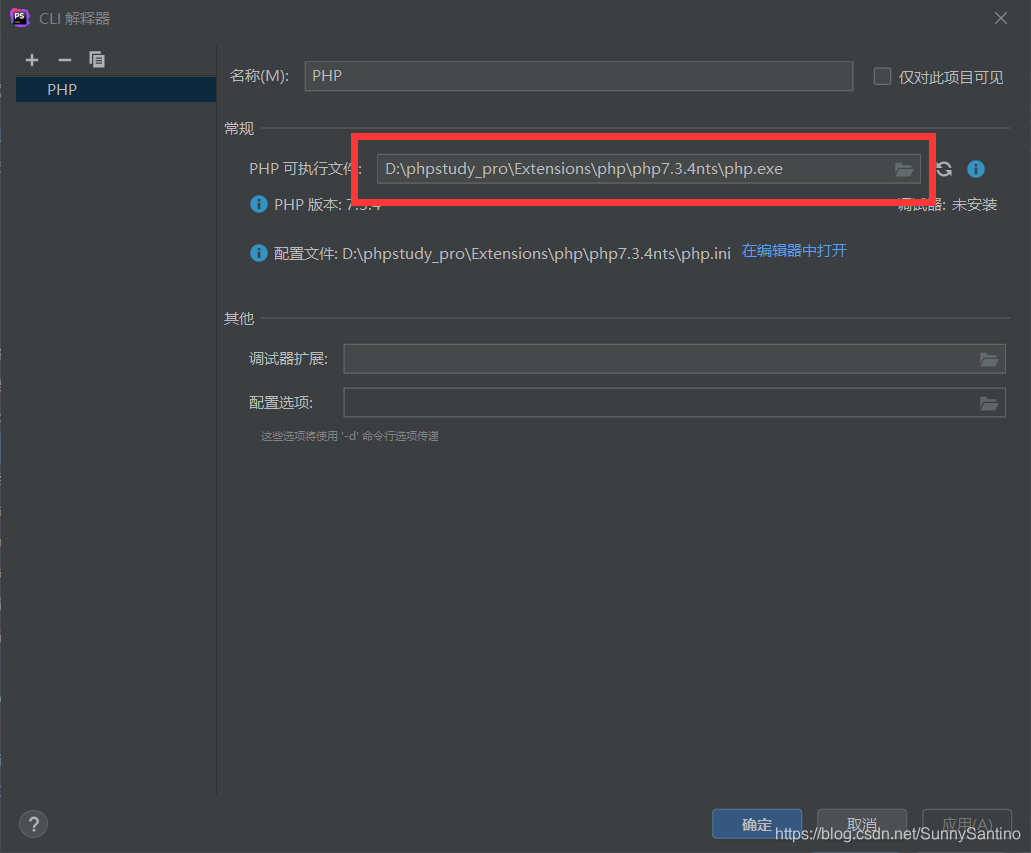
Task: Browse for a configuration options file
Action: [x=989, y=402]
